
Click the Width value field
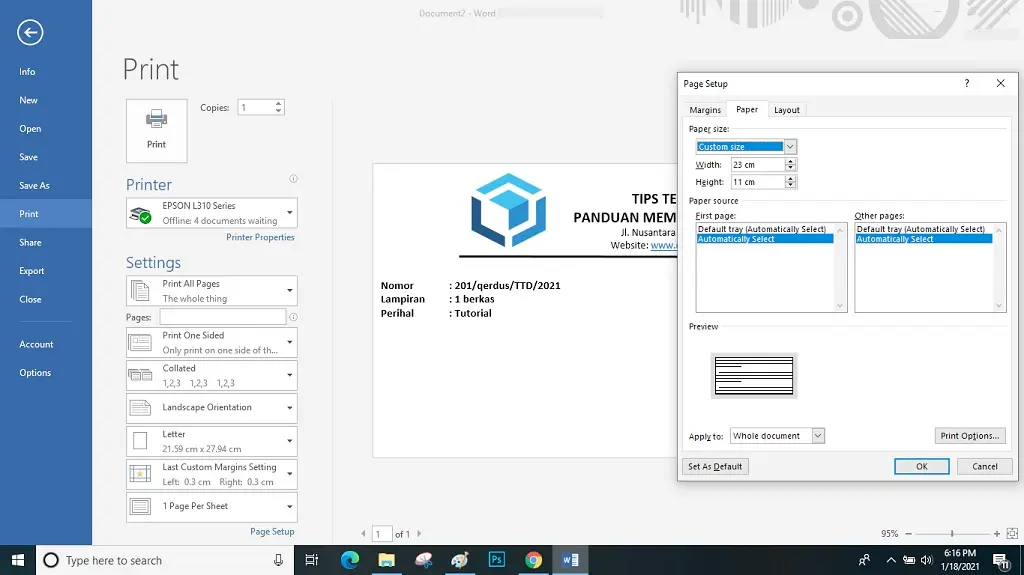[758, 165]
